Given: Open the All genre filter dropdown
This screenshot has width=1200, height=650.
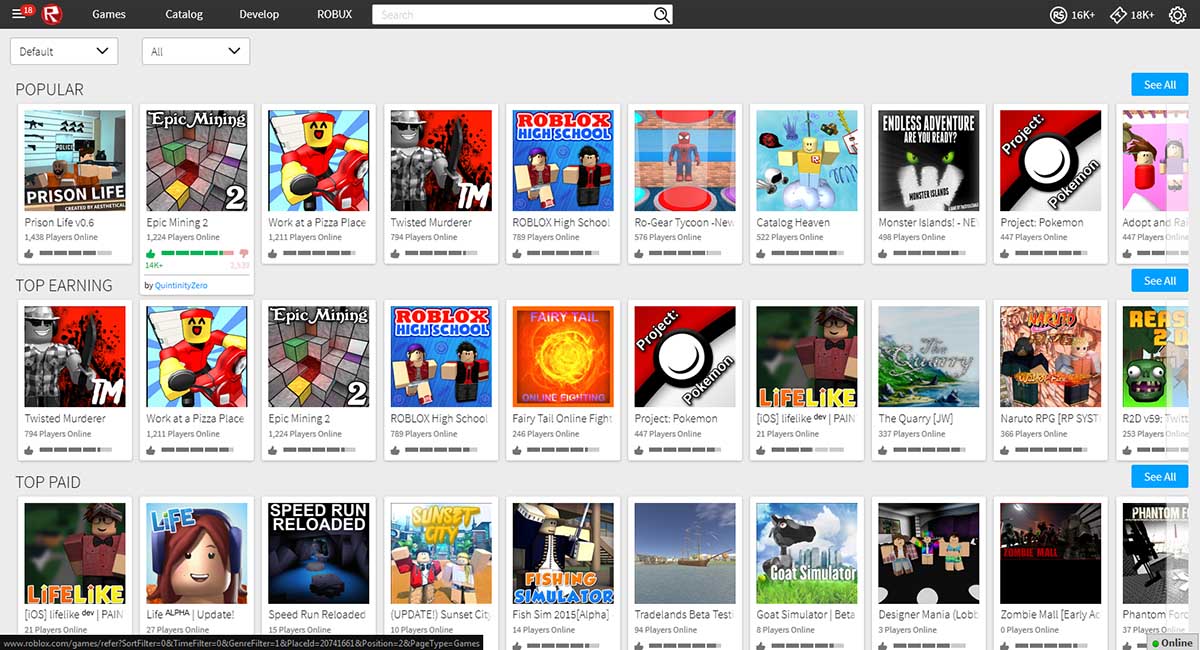Looking at the screenshot, I should point(196,51).
